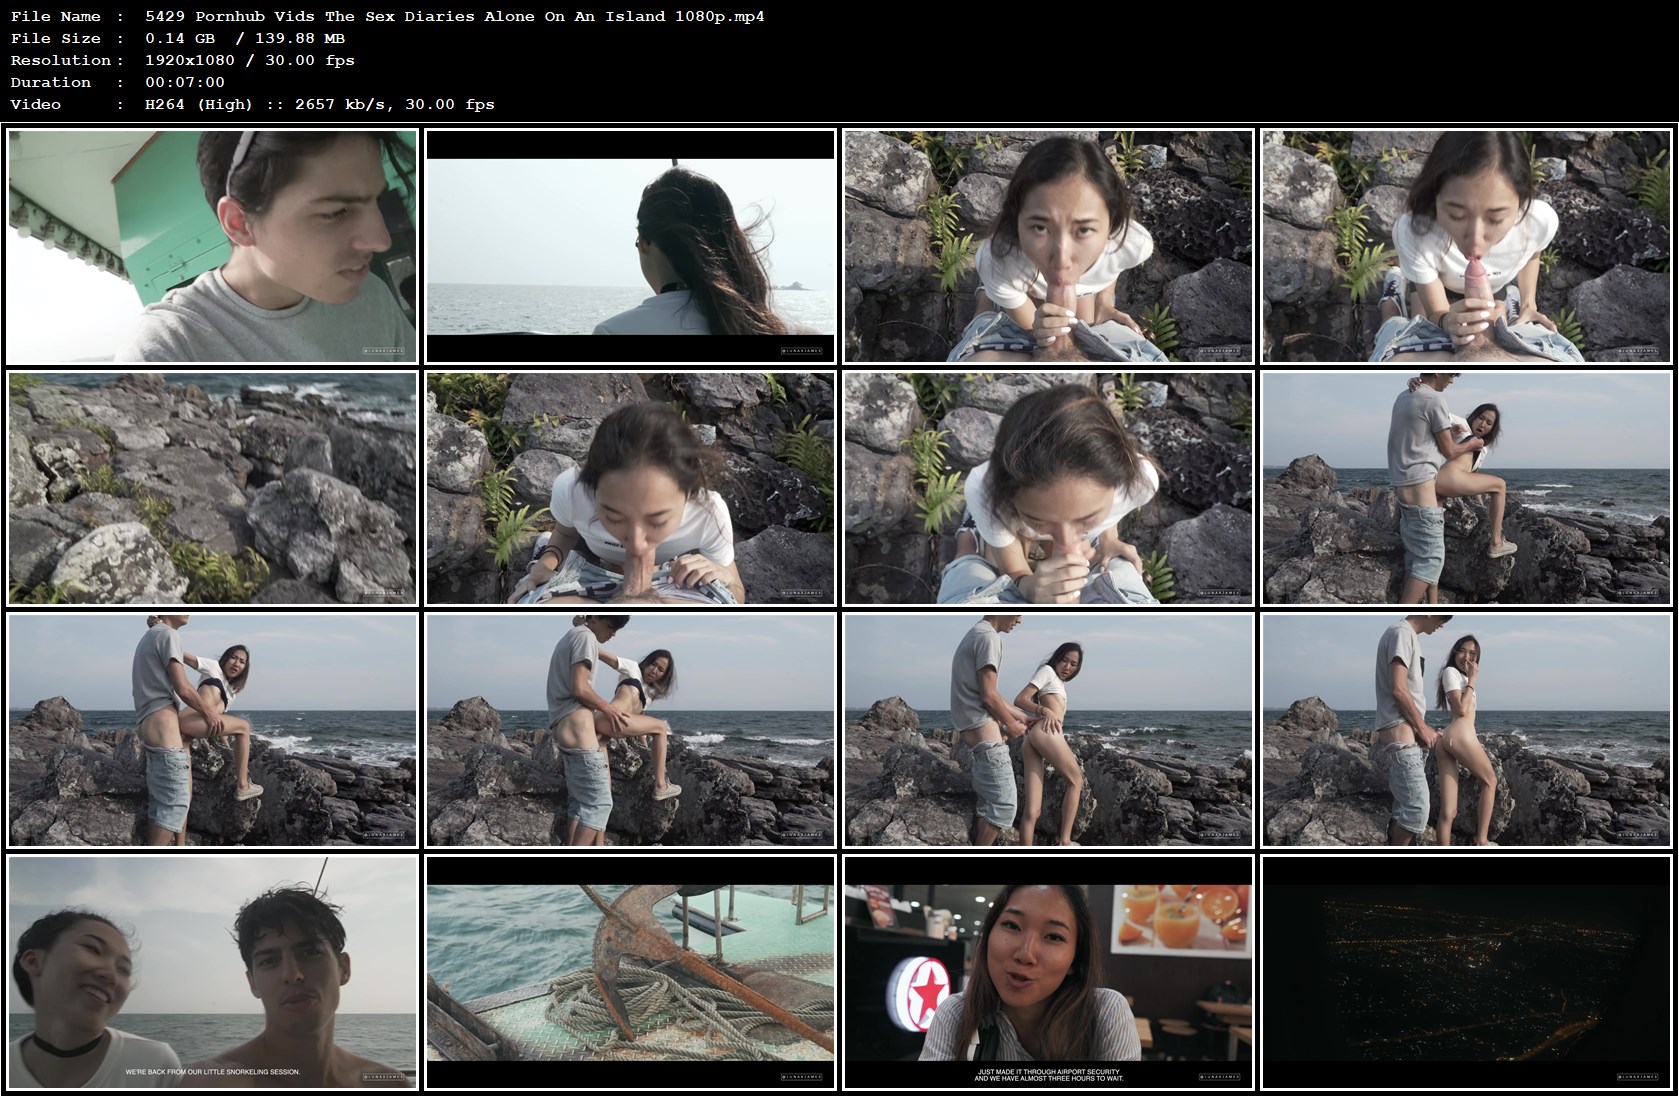Open the empty rocky coastline thumbnail
Viewport: 1679px width, 1097px height.
tap(212, 489)
